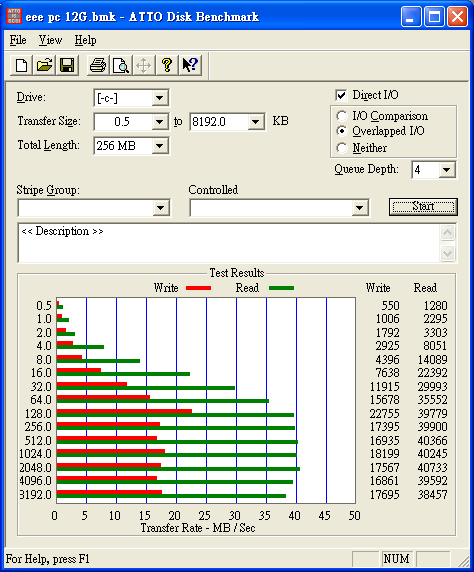Open the View menu
The image size is (474, 572).
(x=50, y=40)
